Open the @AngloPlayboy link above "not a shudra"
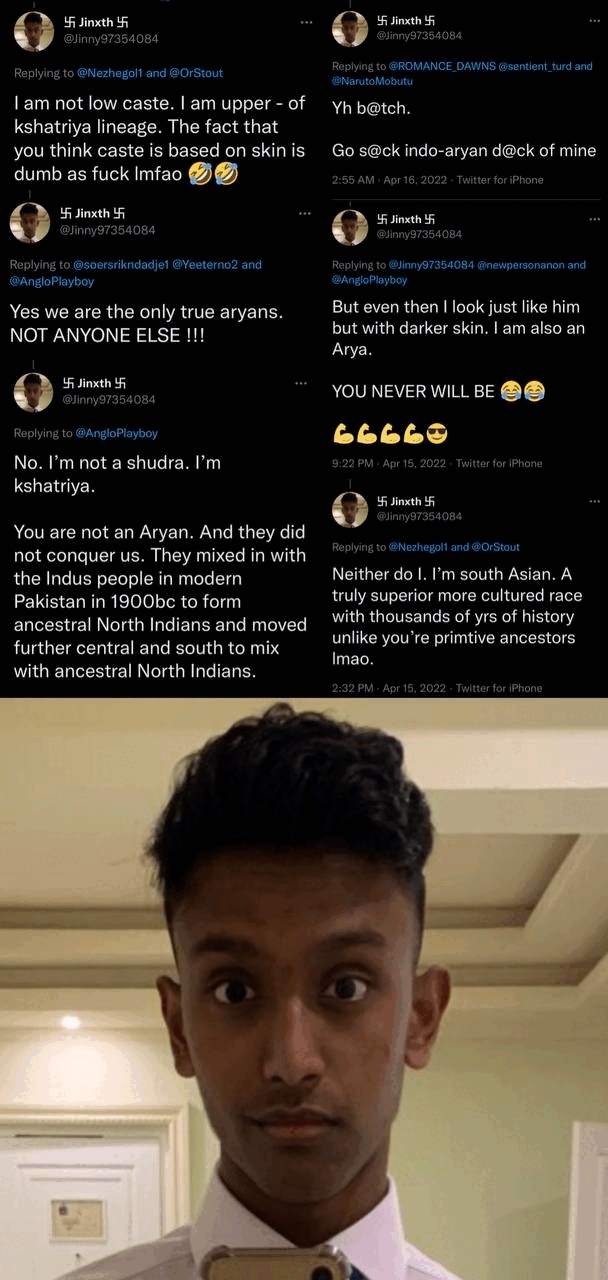The height and width of the screenshot is (1280, 608). pos(116,433)
